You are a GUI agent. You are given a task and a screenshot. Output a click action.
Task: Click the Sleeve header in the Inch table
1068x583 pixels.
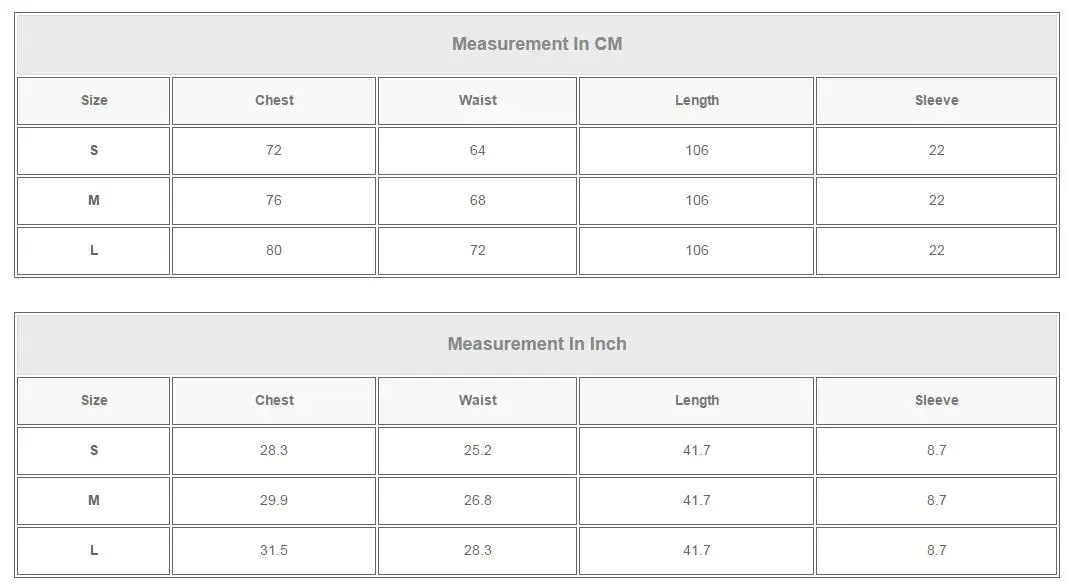pyautogui.click(x=936, y=400)
